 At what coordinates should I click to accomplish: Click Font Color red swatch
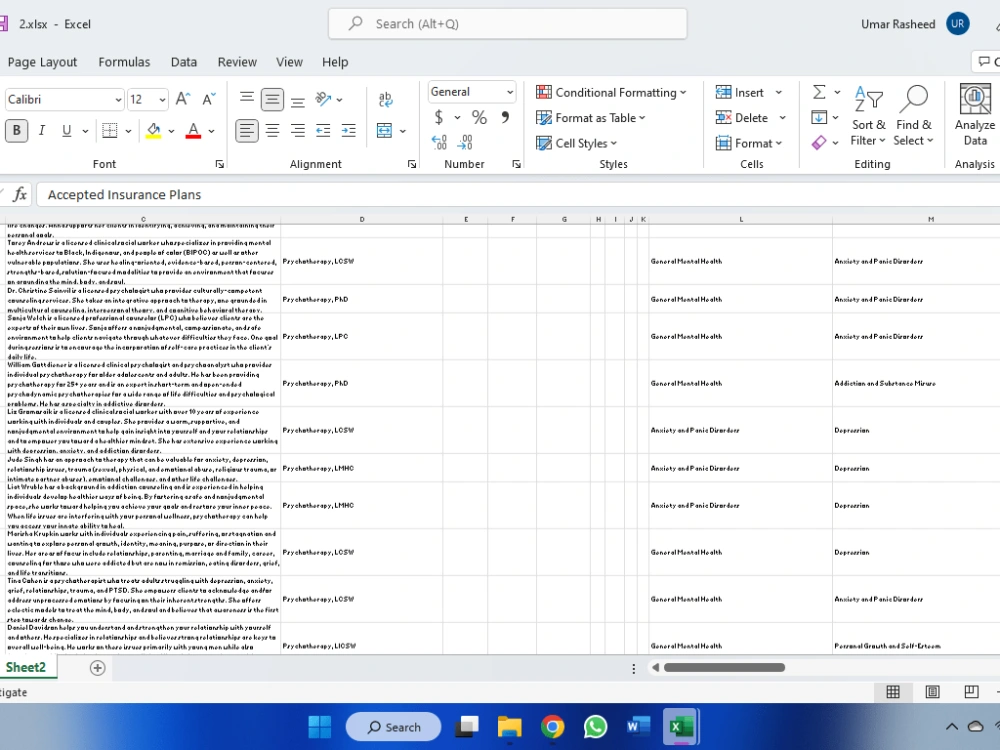(x=193, y=131)
